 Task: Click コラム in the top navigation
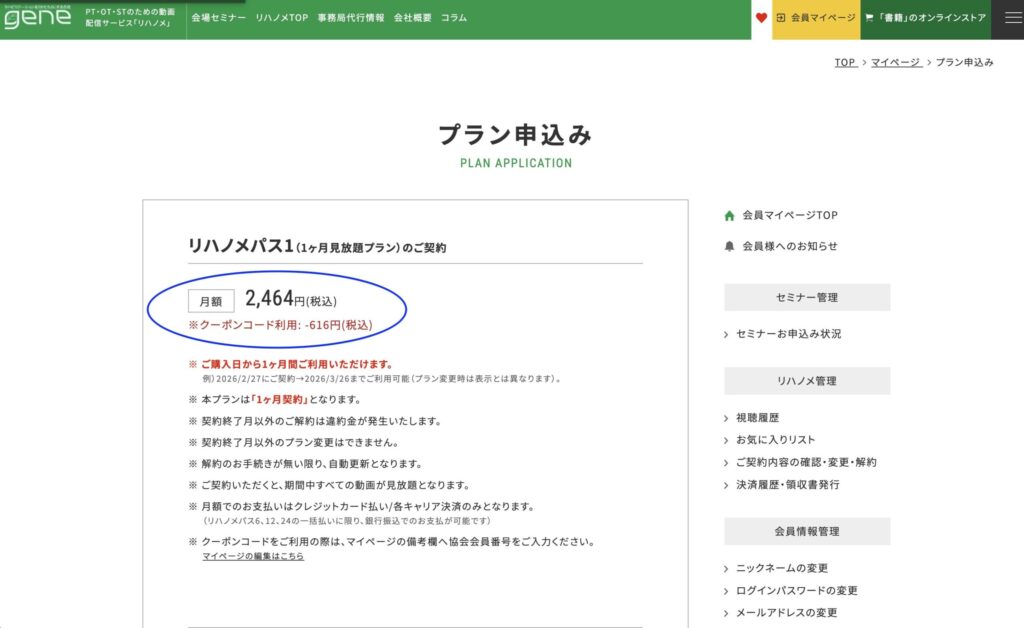tap(454, 18)
